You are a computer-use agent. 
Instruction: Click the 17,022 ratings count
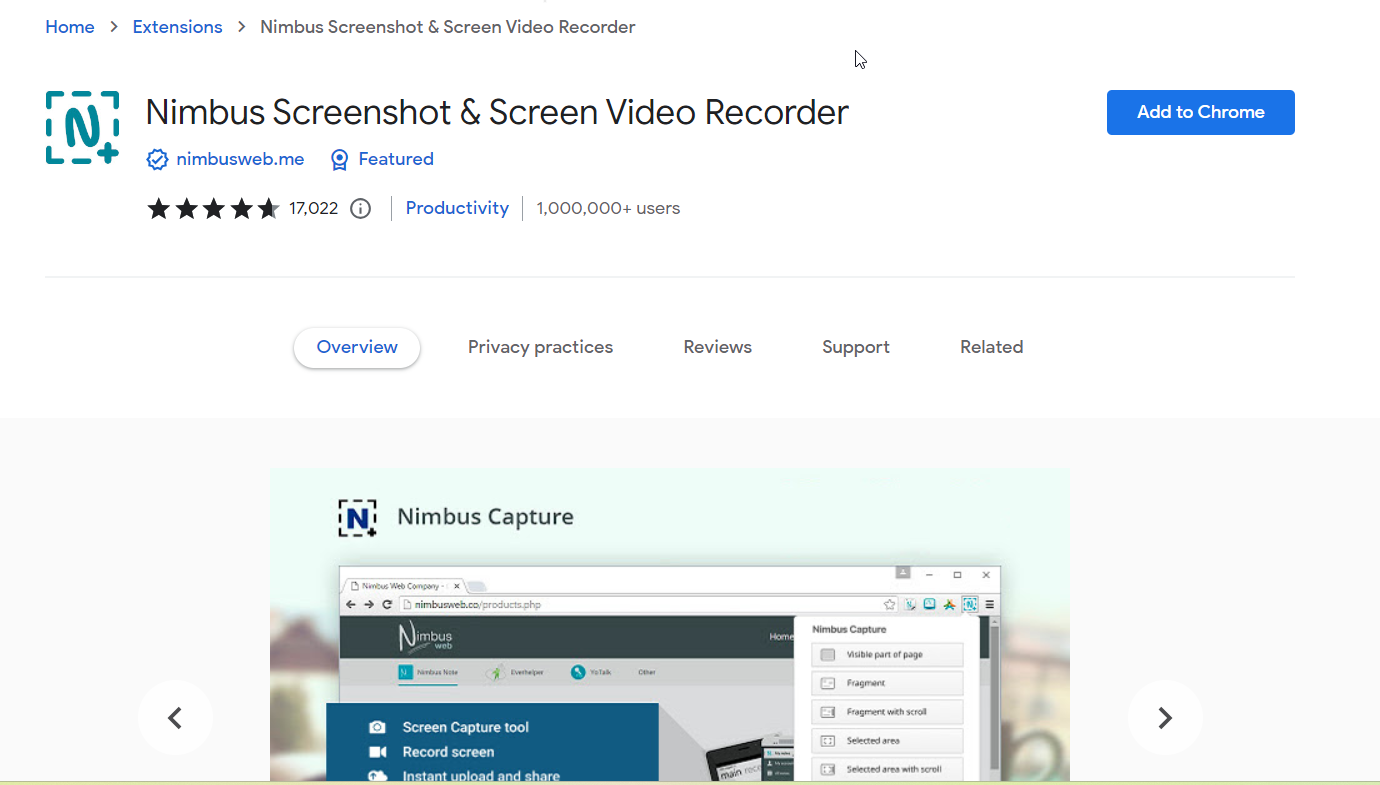[314, 209]
